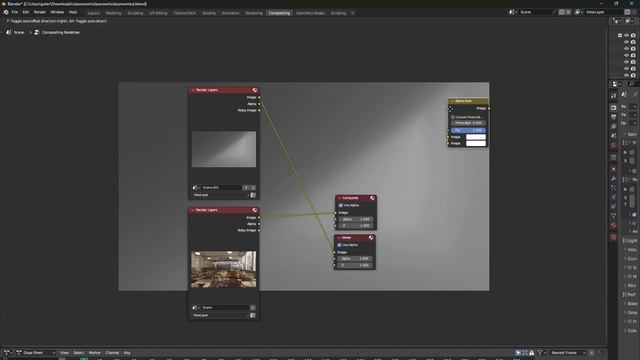Open the Particles properties tab

[x=613, y=188]
